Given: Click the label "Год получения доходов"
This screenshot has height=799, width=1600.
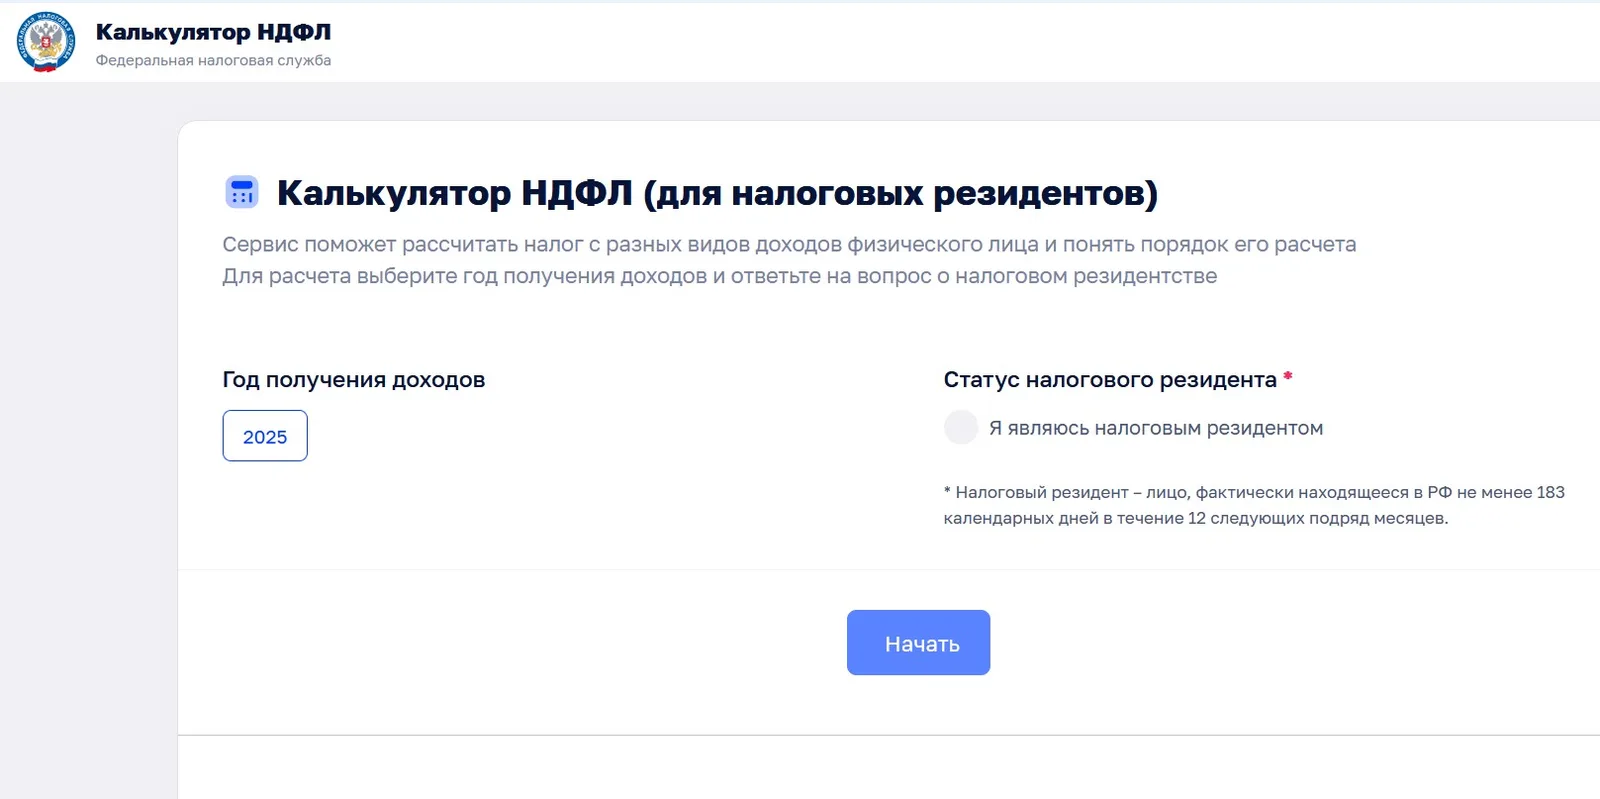Looking at the screenshot, I should tap(353, 380).
